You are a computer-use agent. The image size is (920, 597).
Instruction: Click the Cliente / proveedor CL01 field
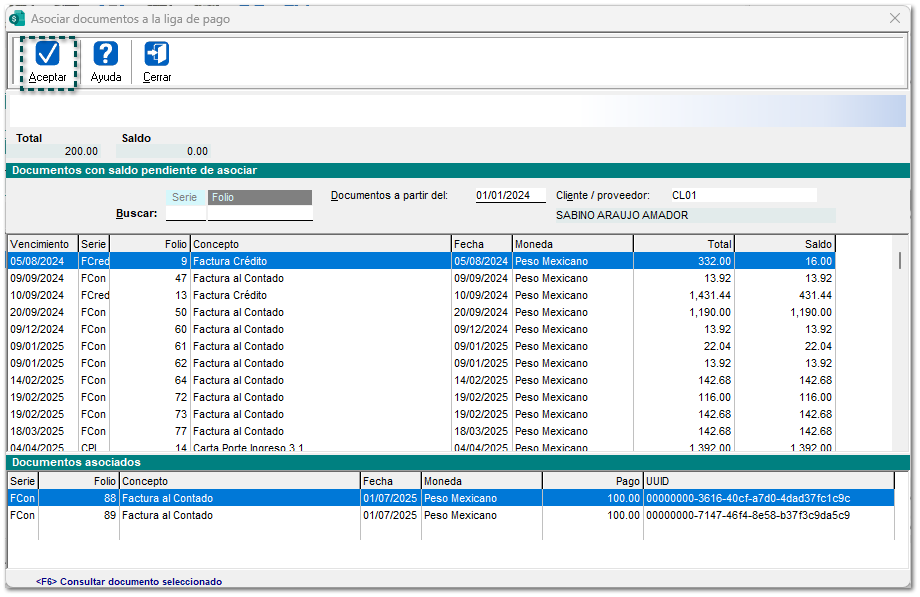[741, 196]
